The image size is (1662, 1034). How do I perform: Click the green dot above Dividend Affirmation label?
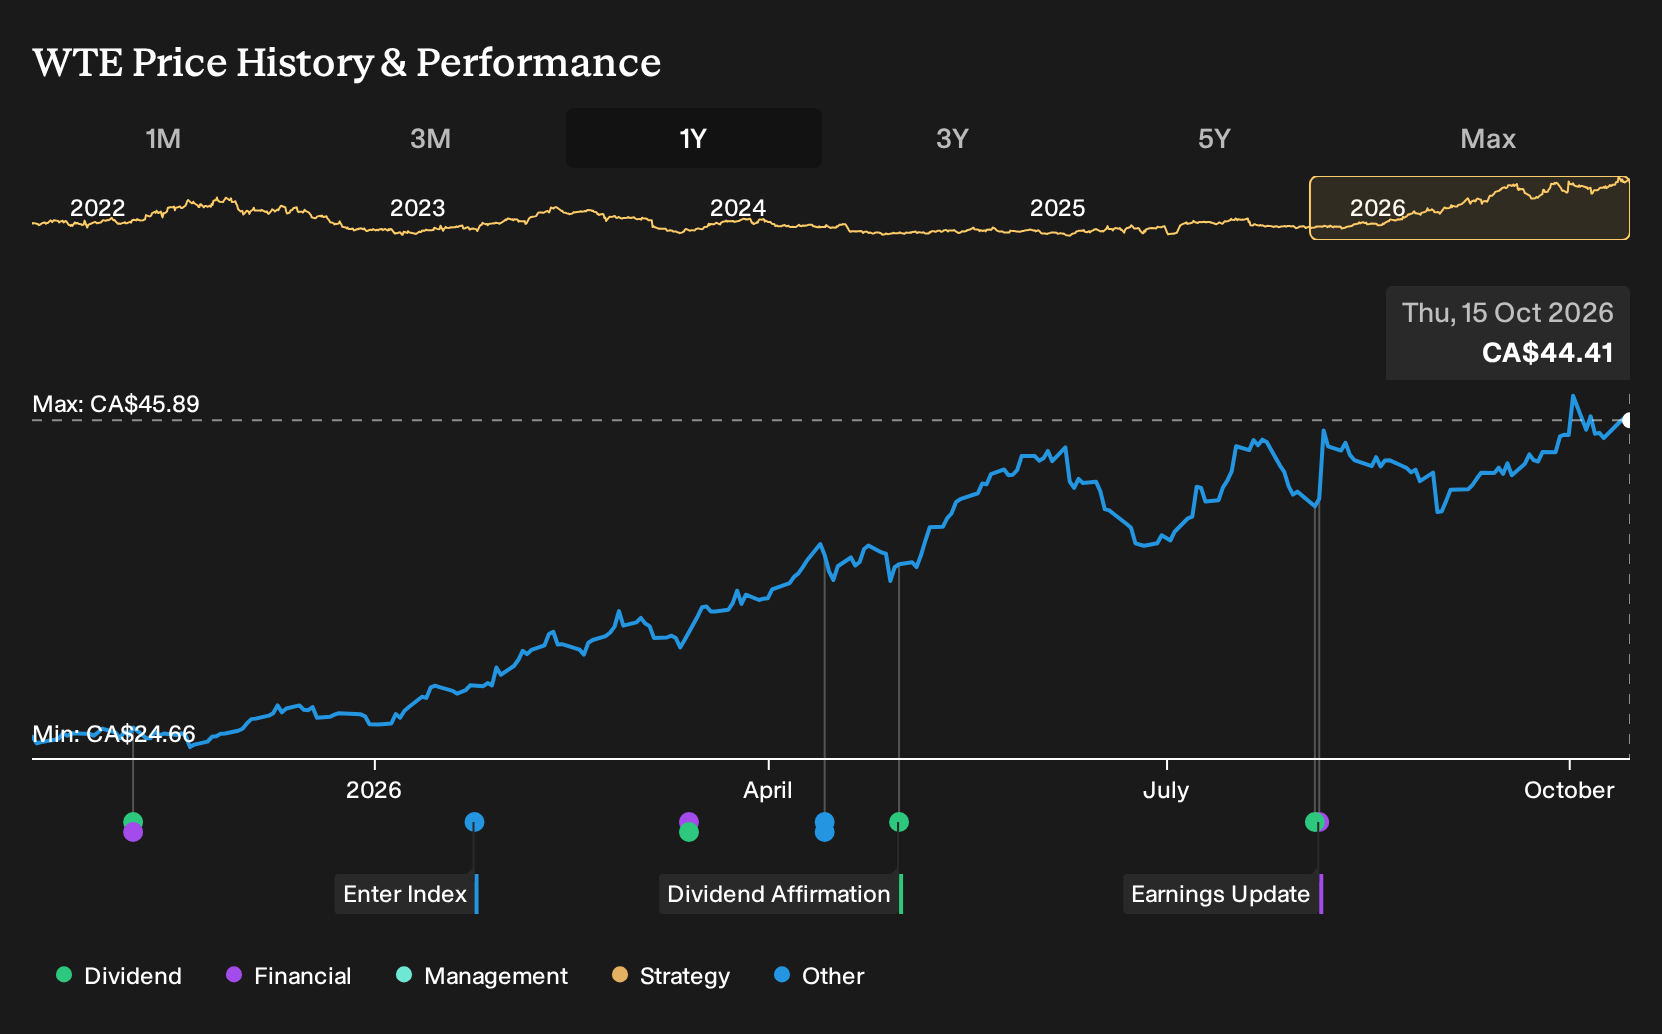click(899, 822)
